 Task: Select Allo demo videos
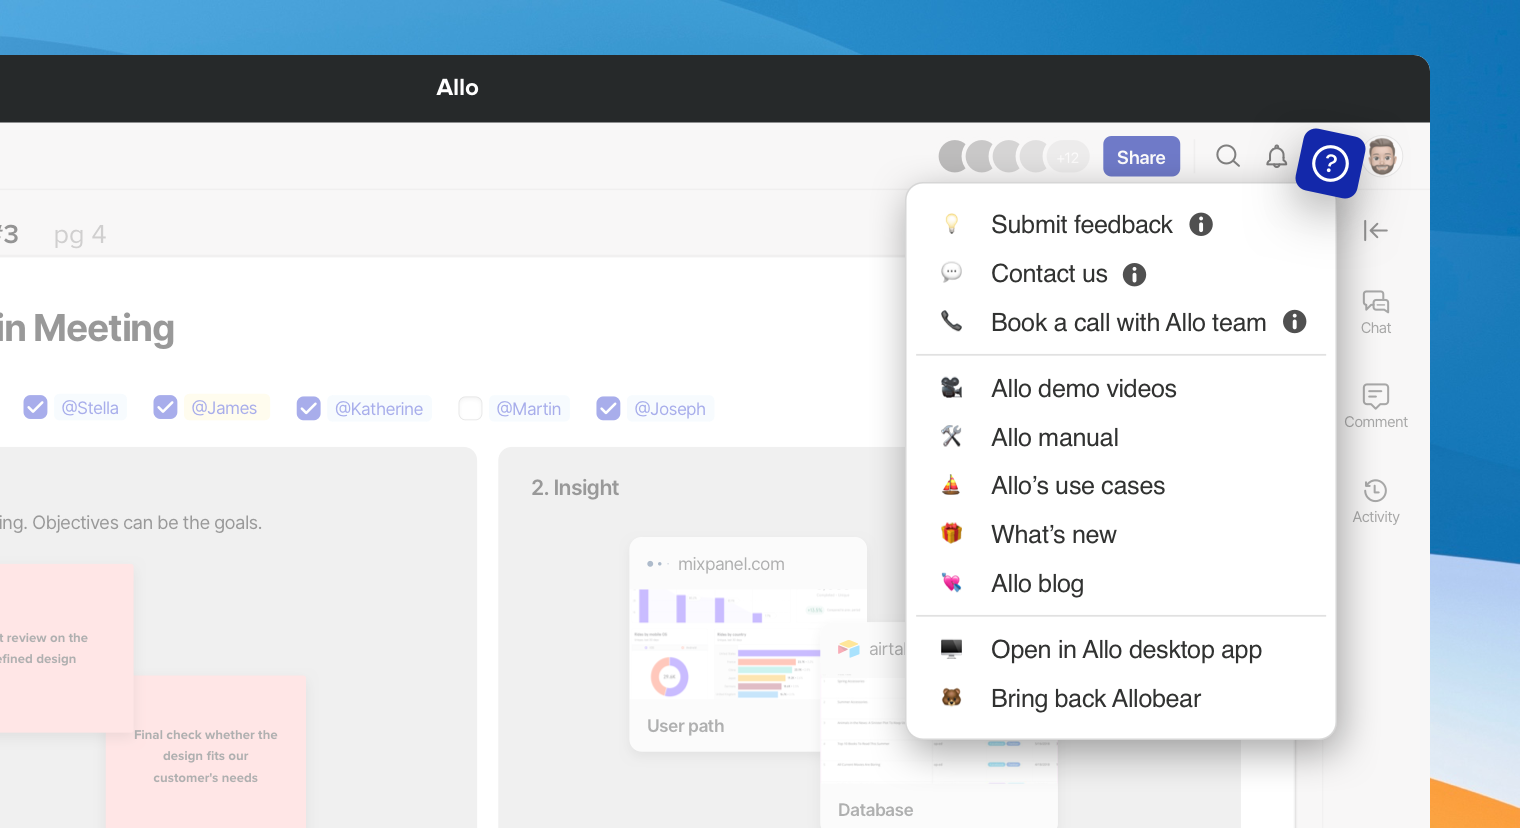(1083, 388)
